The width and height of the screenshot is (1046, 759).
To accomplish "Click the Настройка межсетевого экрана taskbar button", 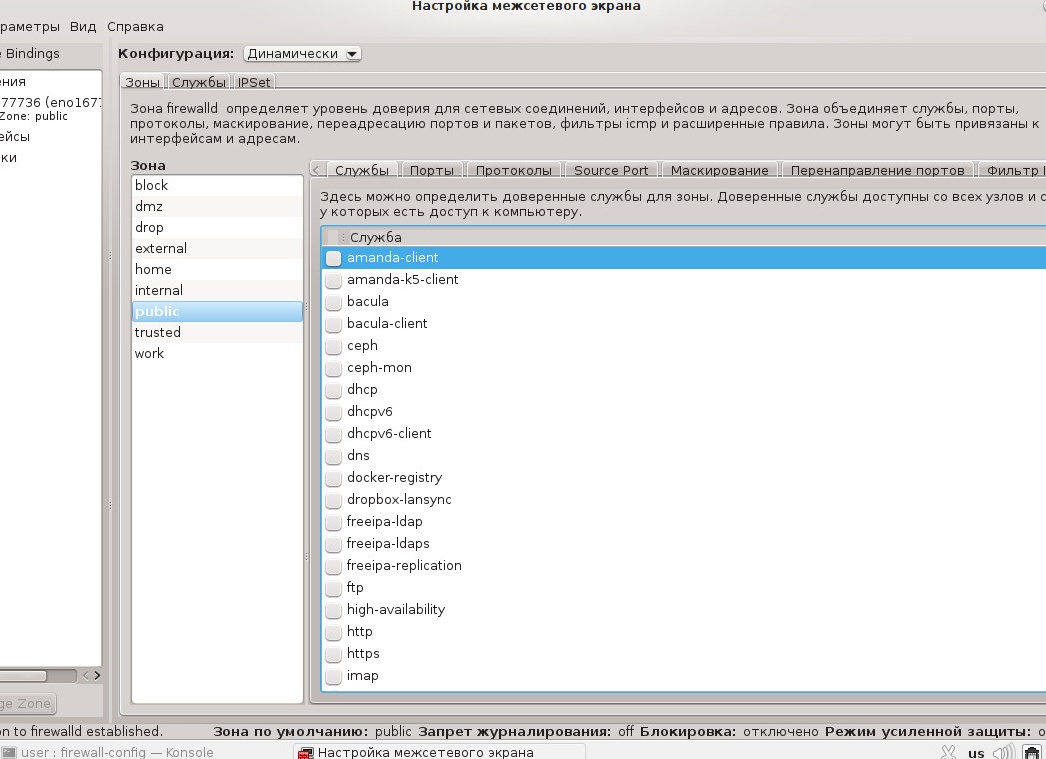I will pos(440,752).
